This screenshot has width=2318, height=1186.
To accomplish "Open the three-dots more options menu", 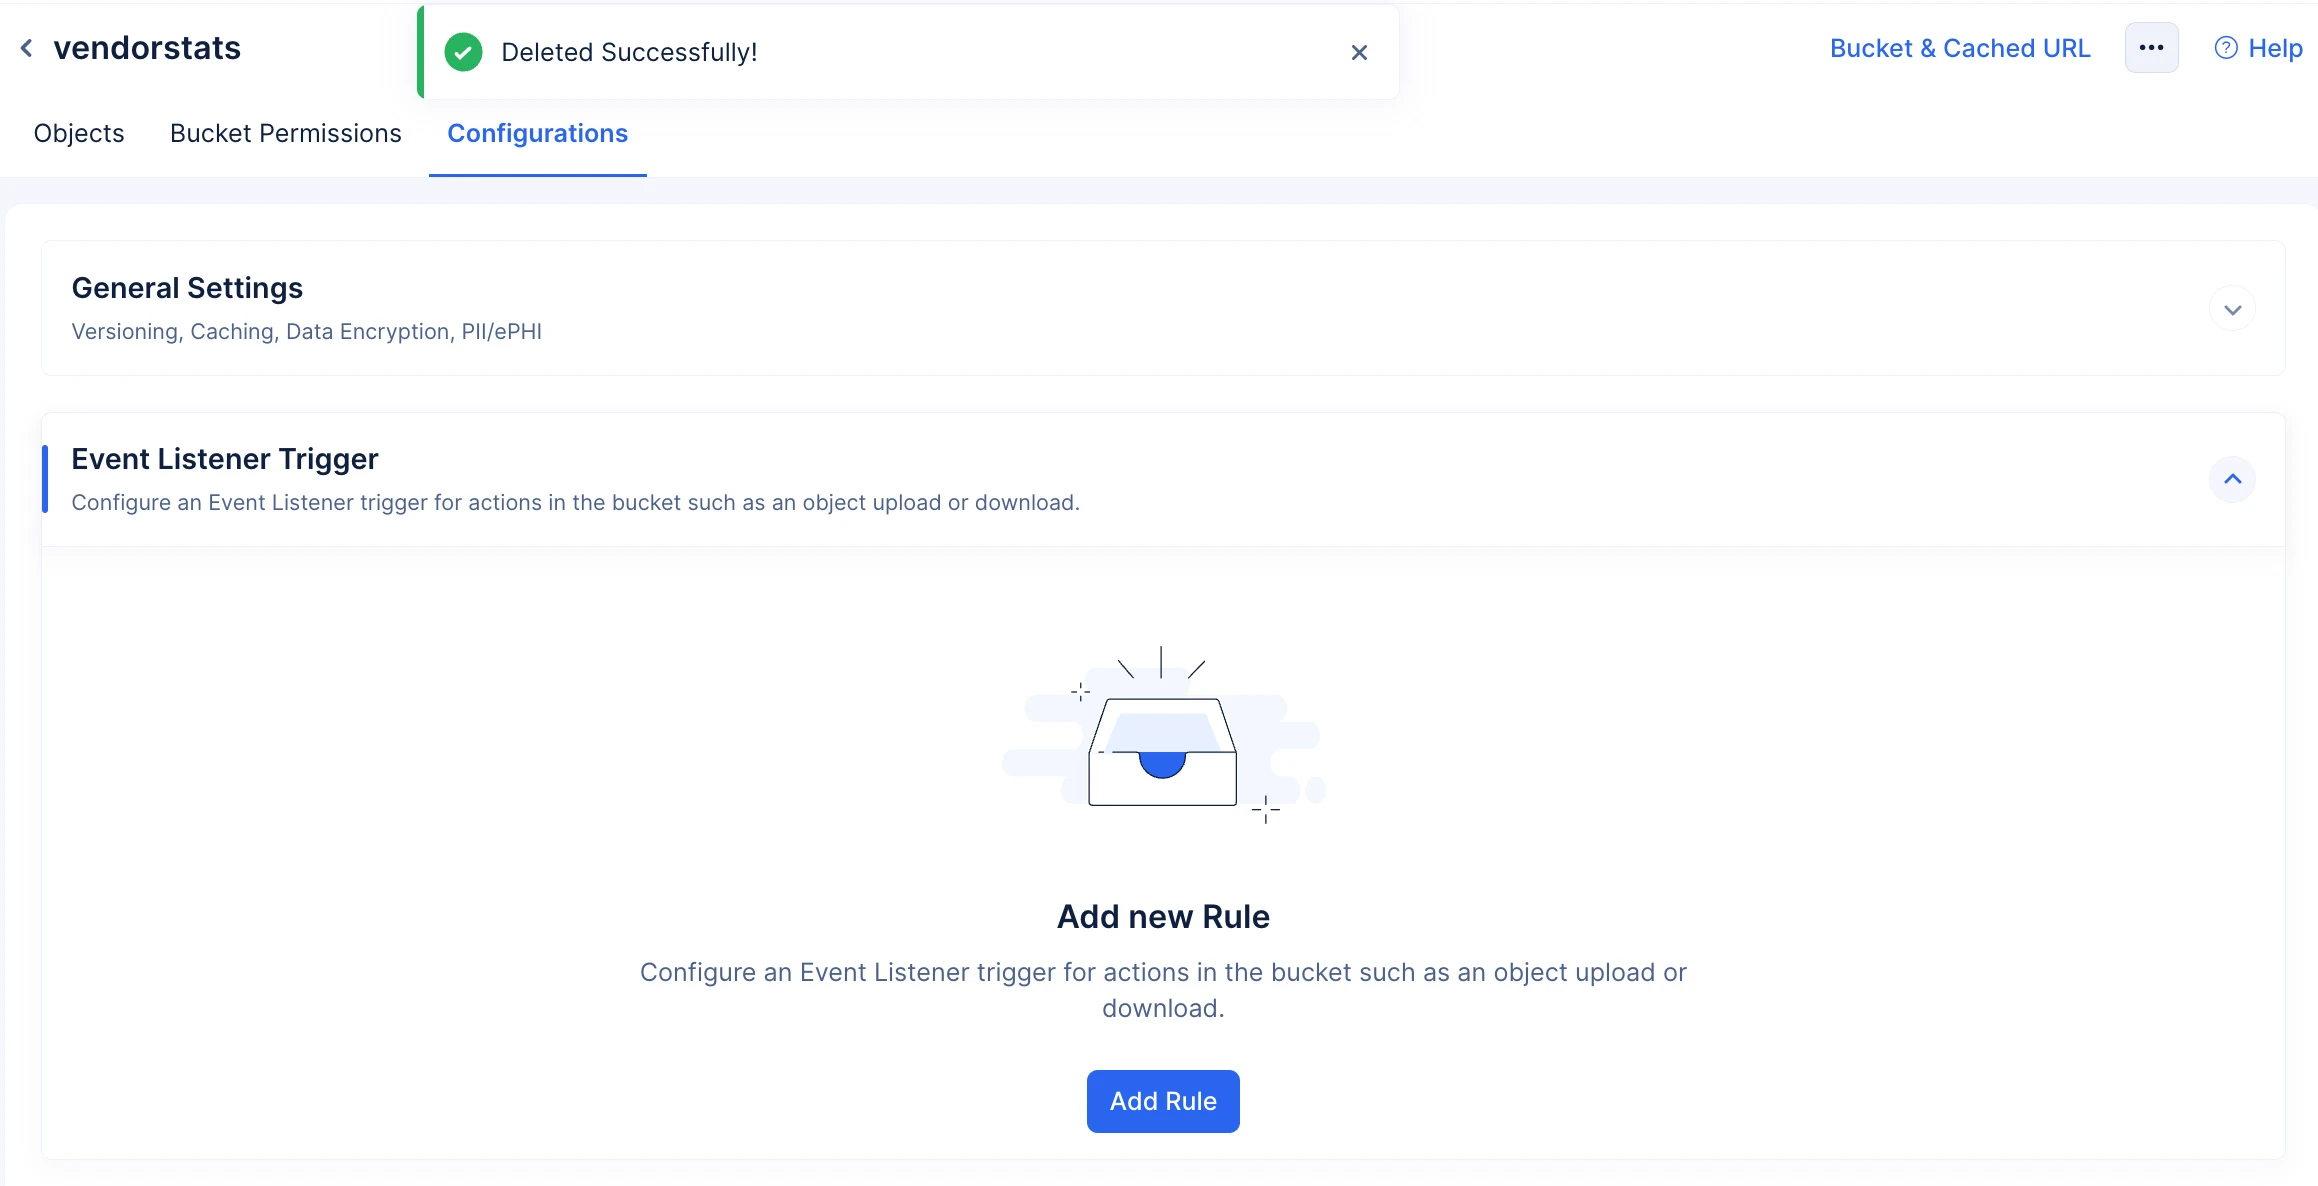I will click(2151, 48).
